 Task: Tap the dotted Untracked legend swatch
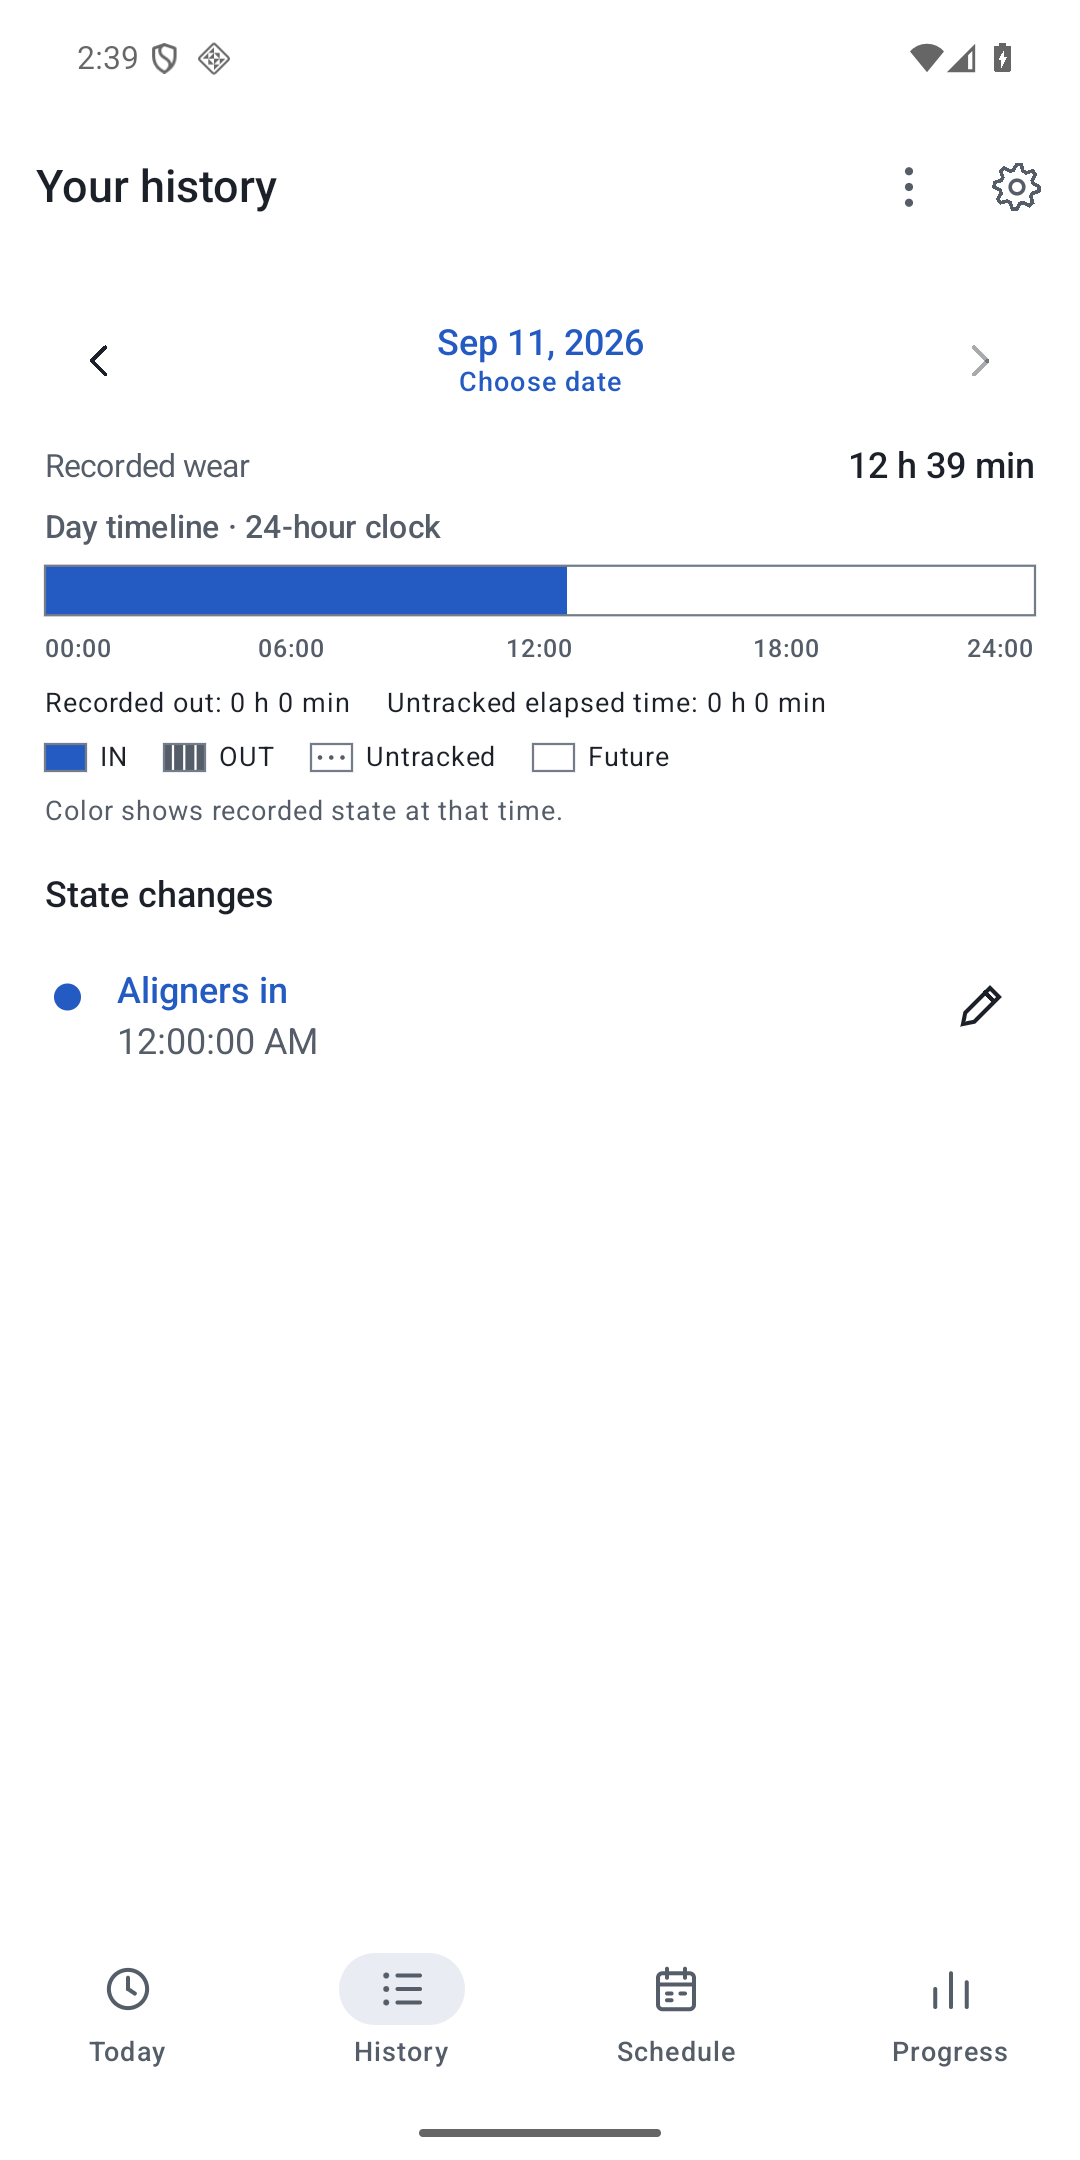(331, 758)
